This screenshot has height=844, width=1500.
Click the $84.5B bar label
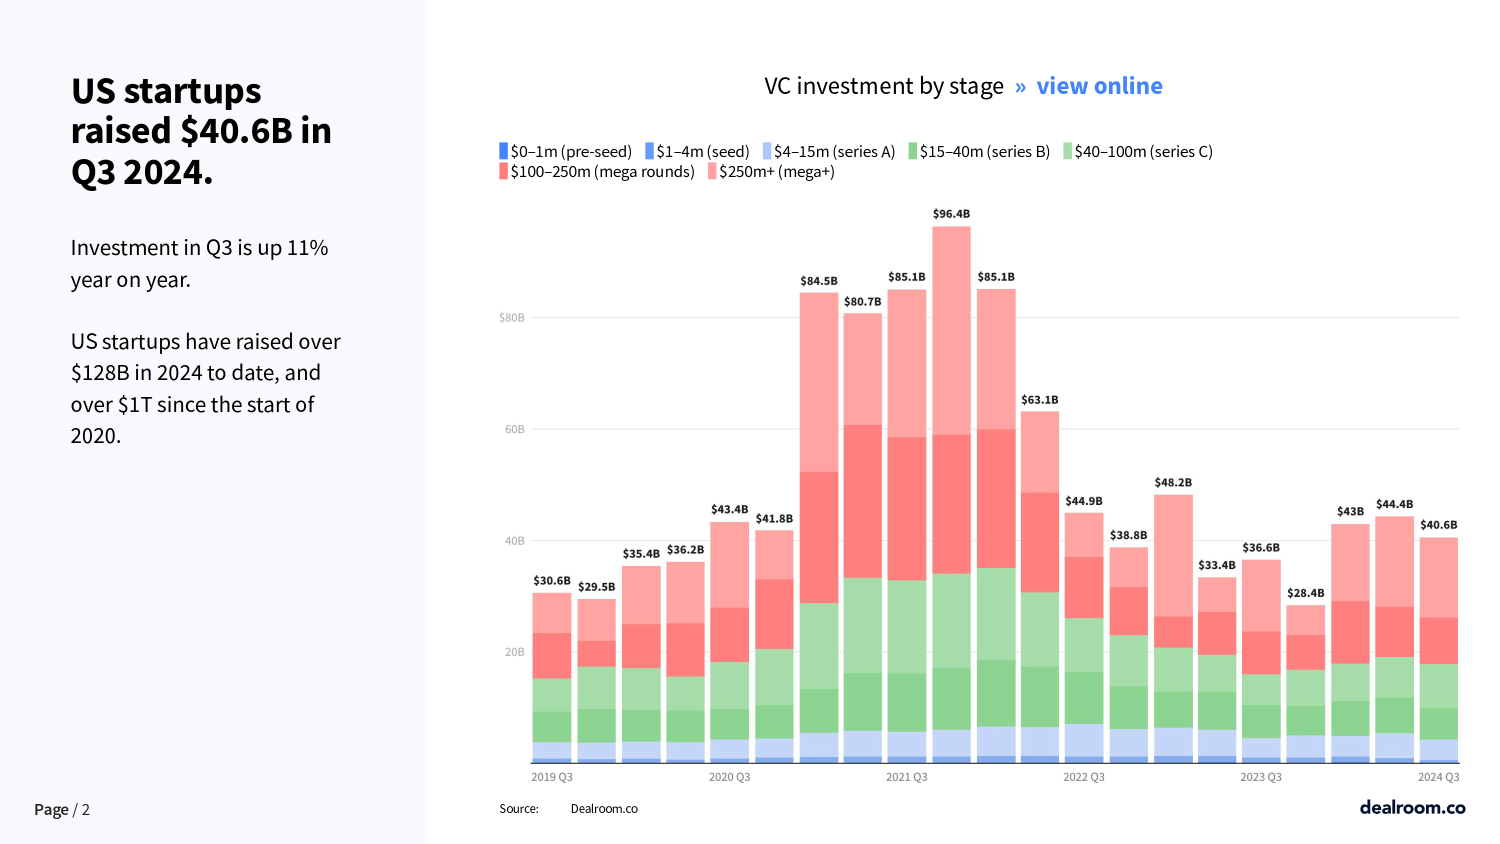click(x=819, y=281)
